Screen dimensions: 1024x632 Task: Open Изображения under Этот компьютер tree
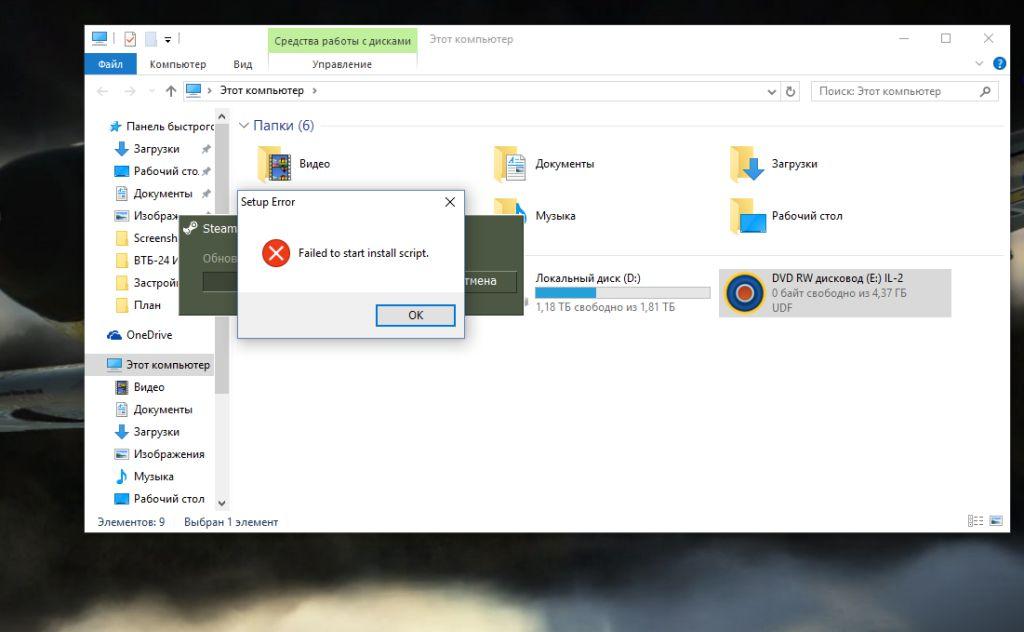[160, 454]
